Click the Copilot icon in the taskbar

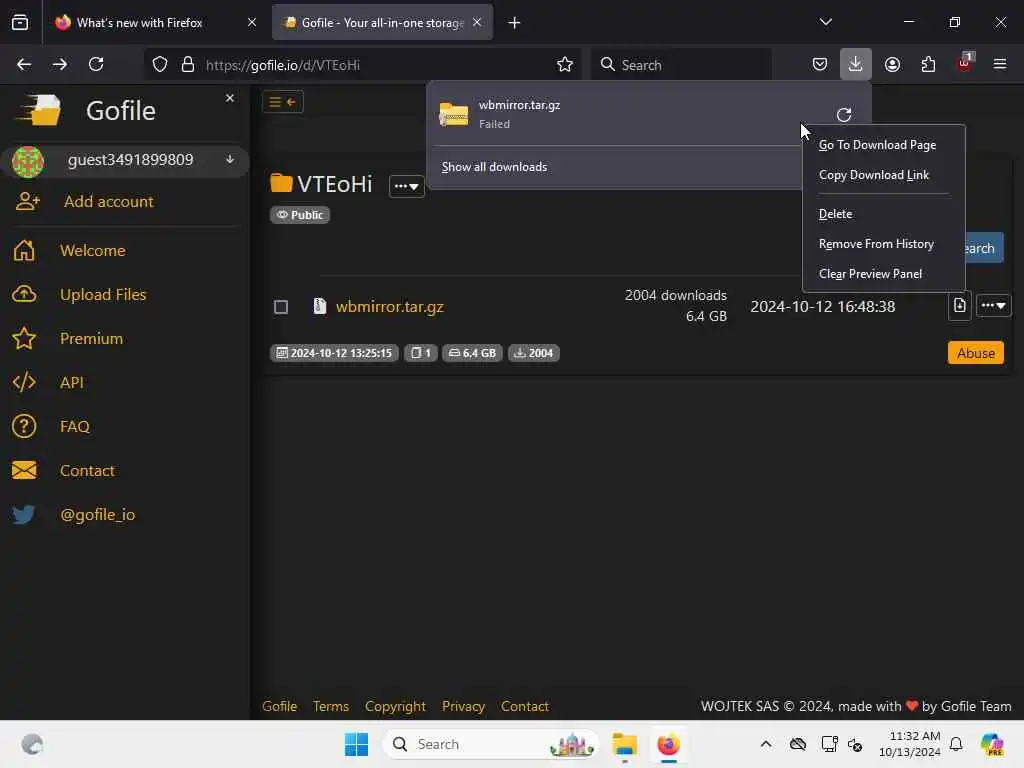point(992,744)
